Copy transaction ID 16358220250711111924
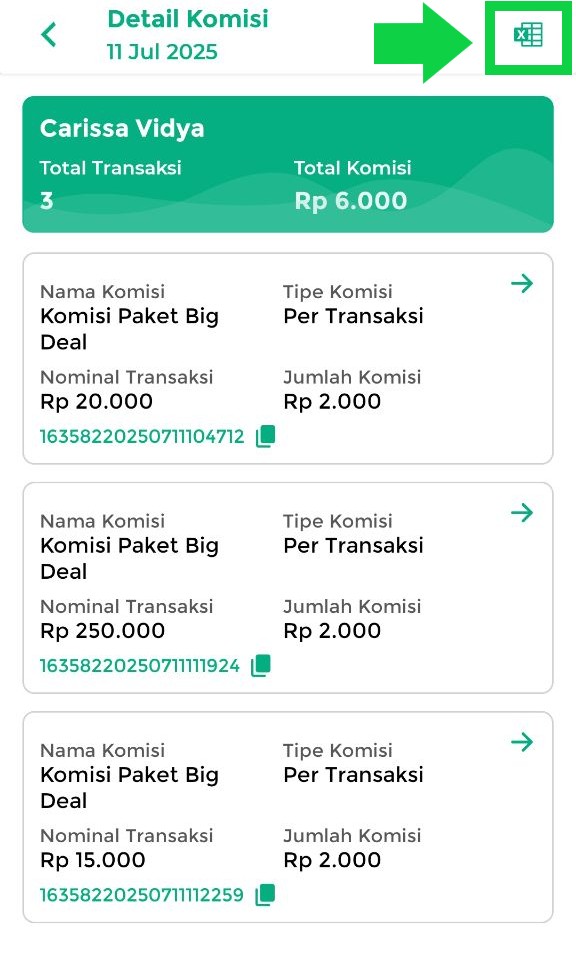Screen dimensions: 576x959 [x=261, y=665]
